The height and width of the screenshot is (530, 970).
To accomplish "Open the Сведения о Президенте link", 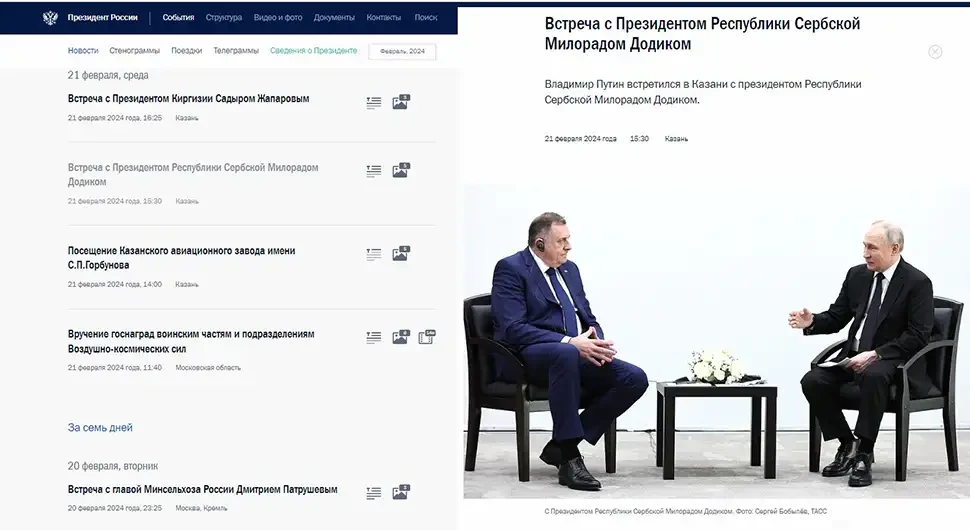I will click(x=314, y=51).
